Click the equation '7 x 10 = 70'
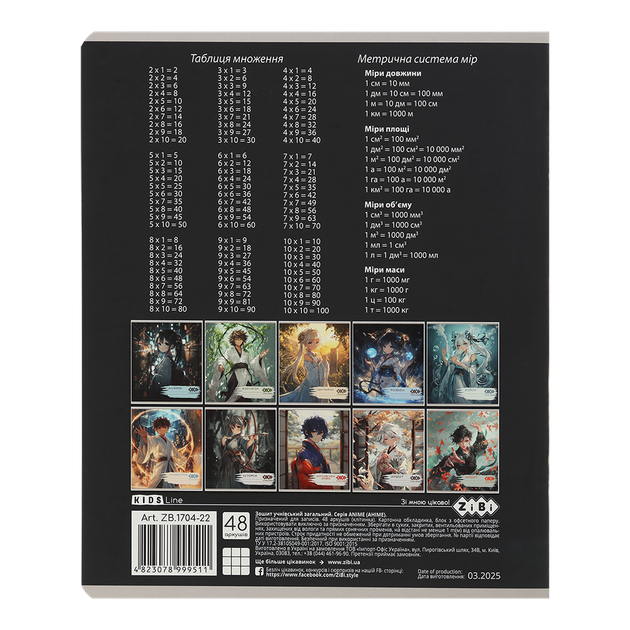630x630 pixels. [302, 226]
